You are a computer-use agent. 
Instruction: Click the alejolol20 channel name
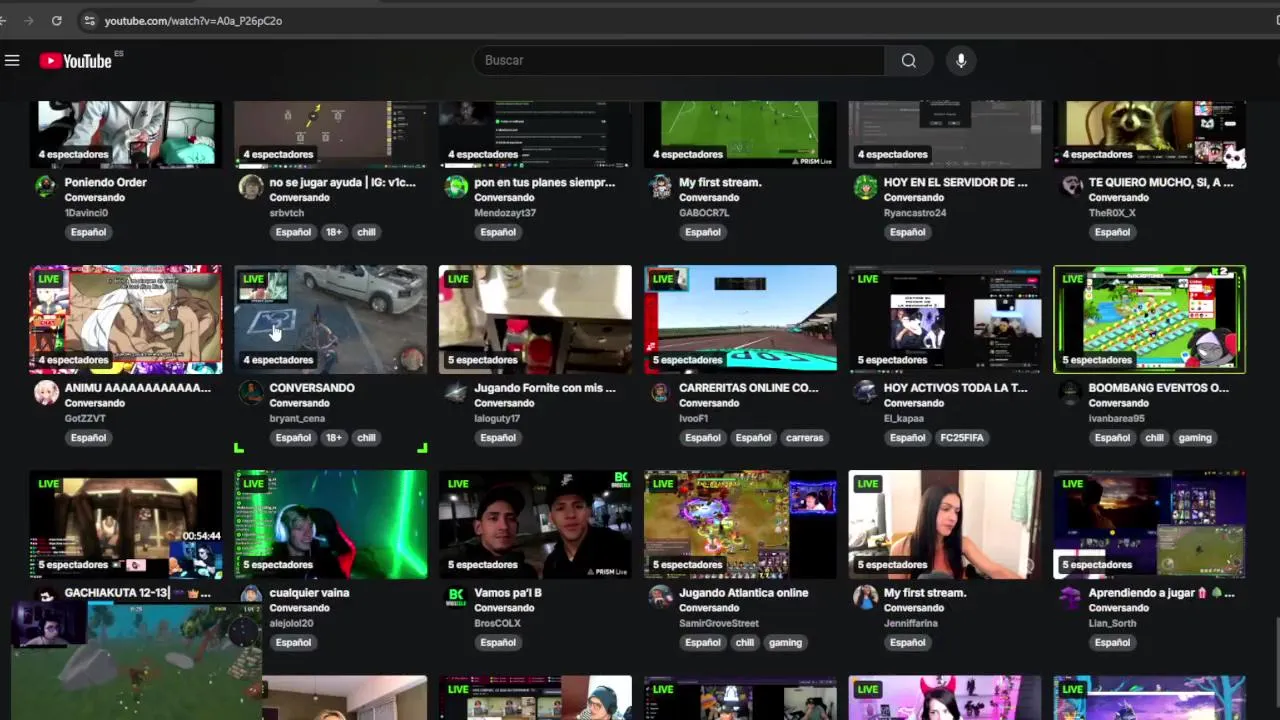pyautogui.click(x=291, y=623)
